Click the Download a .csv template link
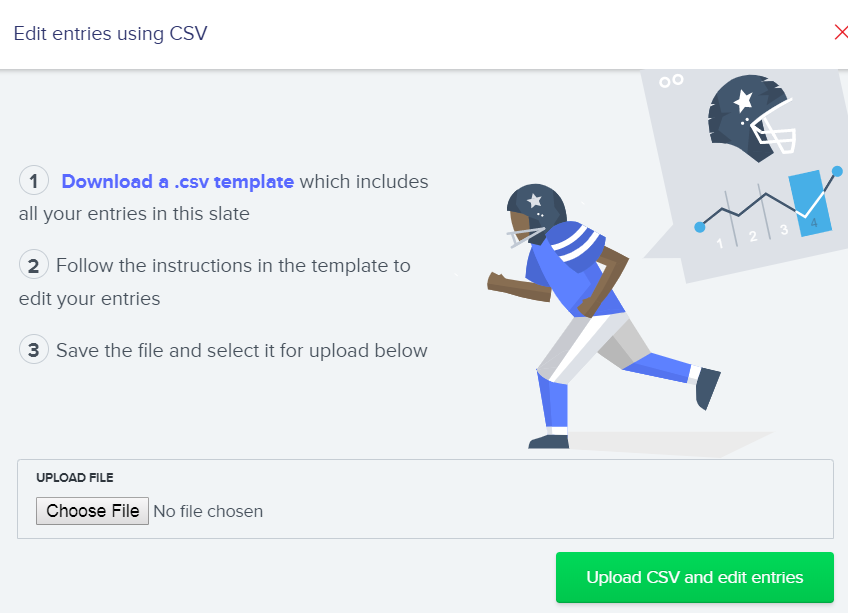The height and width of the screenshot is (613, 848). (177, 182)
